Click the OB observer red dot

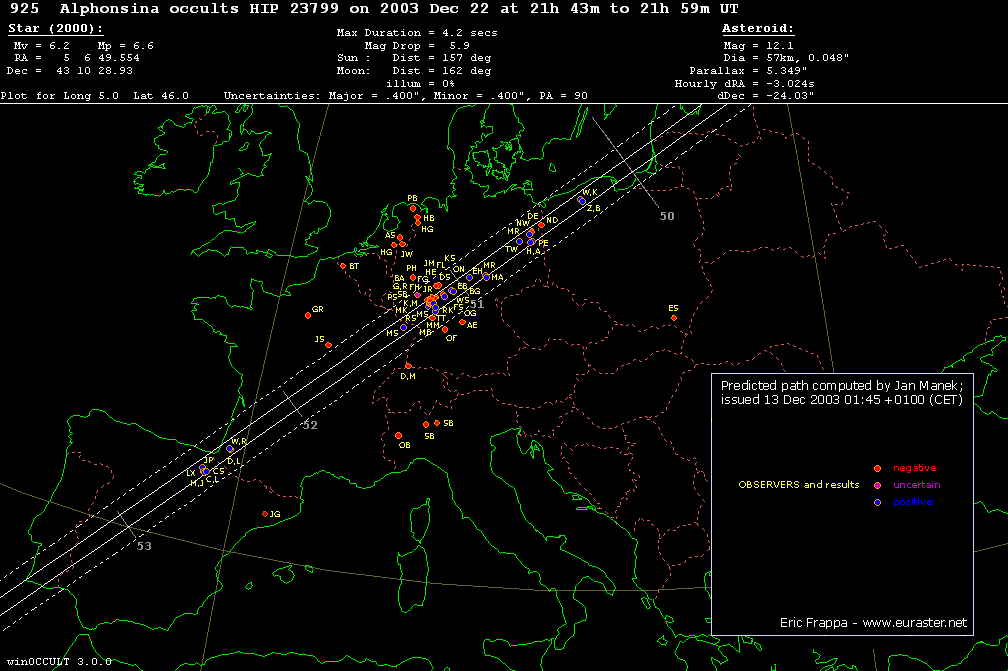398,436
